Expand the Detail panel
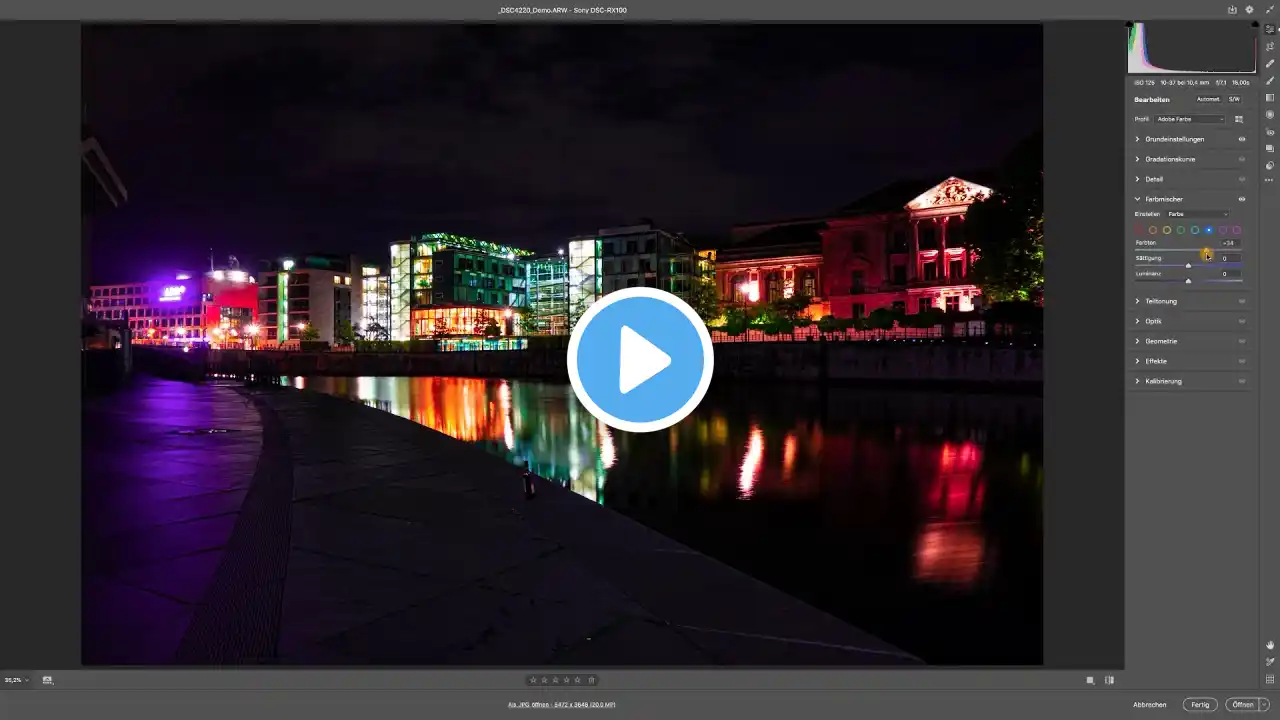Screen dimensions: 1280x720 coord(1138,179)
